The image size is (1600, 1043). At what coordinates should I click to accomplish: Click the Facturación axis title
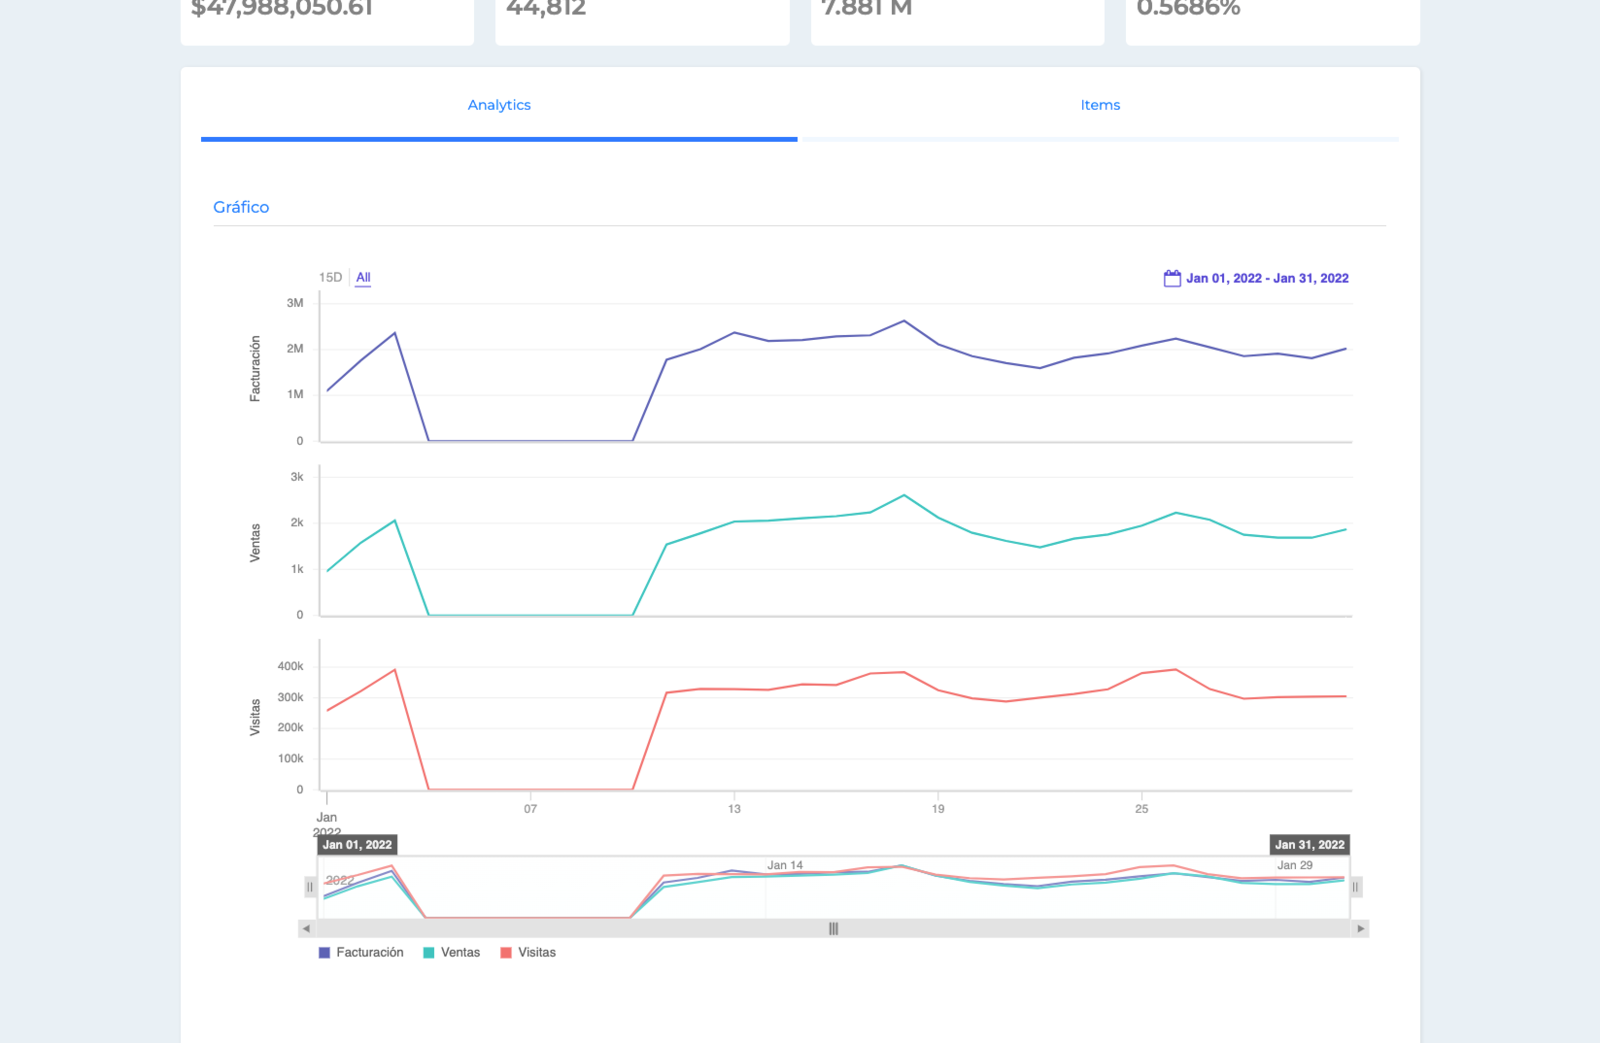tap(255, 369)
